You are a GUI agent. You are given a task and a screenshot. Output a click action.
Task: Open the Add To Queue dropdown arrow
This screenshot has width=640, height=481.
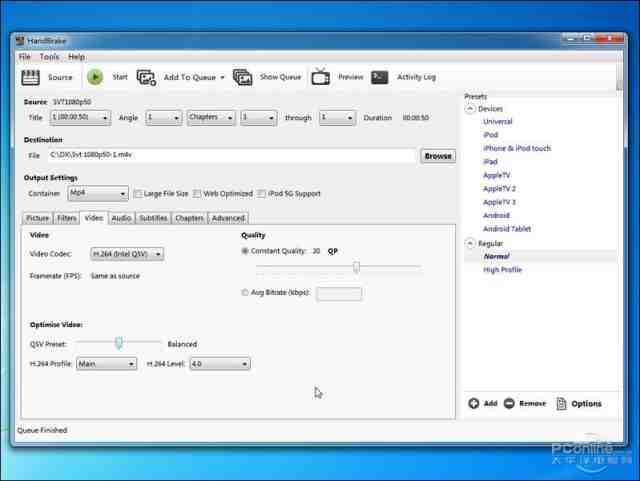[222, 78]
